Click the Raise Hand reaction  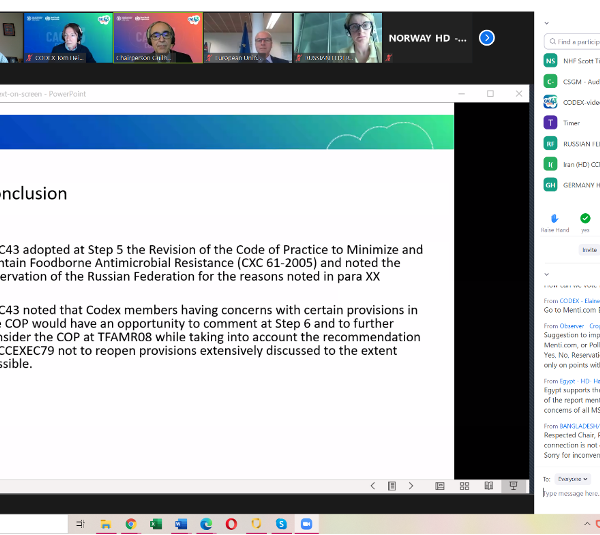coord(555,218)
